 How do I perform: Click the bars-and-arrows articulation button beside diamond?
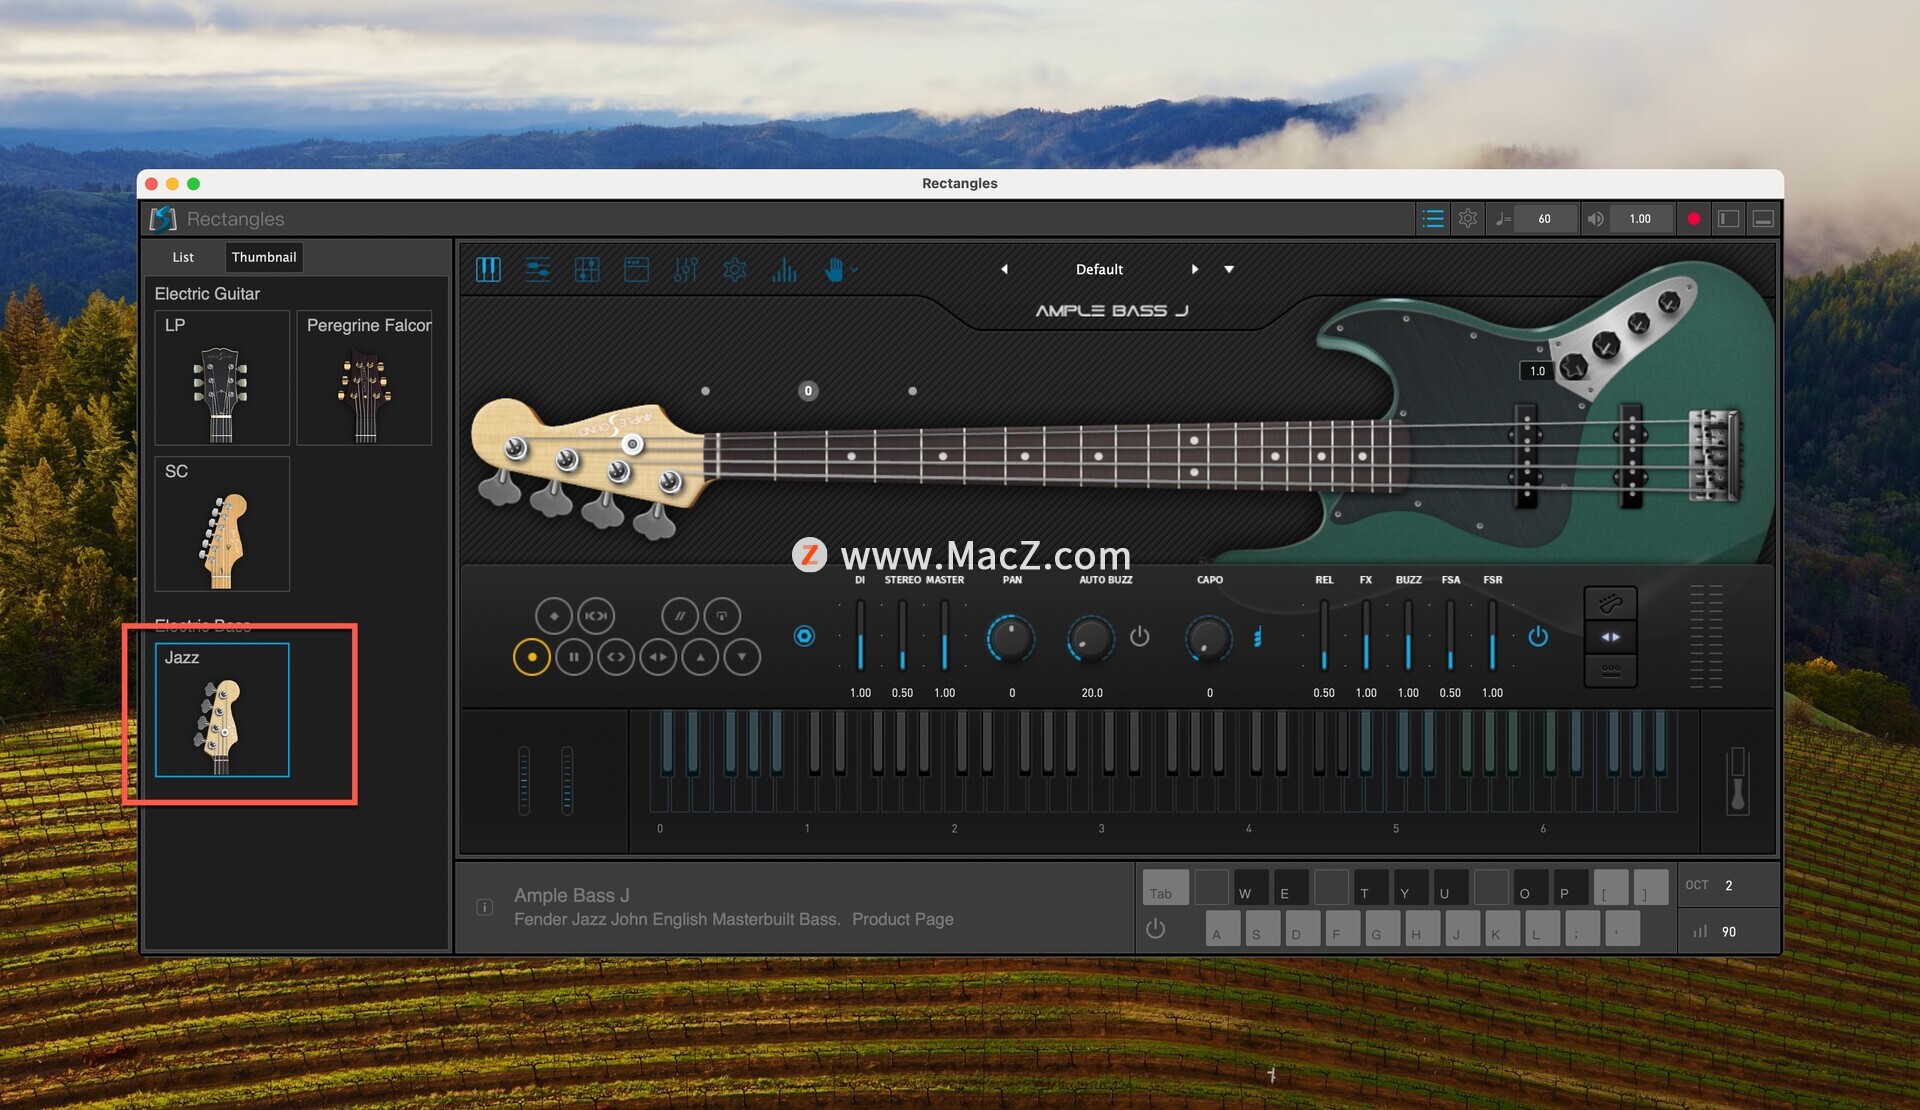596,616
